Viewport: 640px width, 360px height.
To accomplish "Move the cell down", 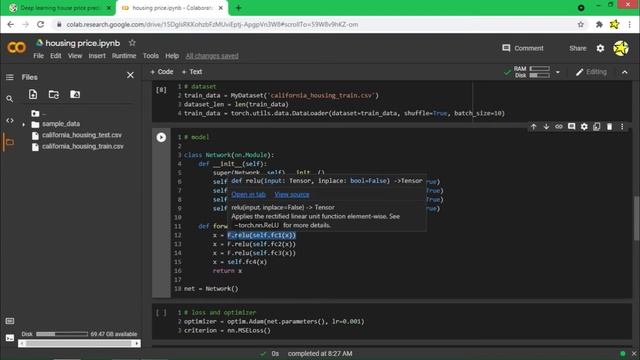I will pos(546,127).
